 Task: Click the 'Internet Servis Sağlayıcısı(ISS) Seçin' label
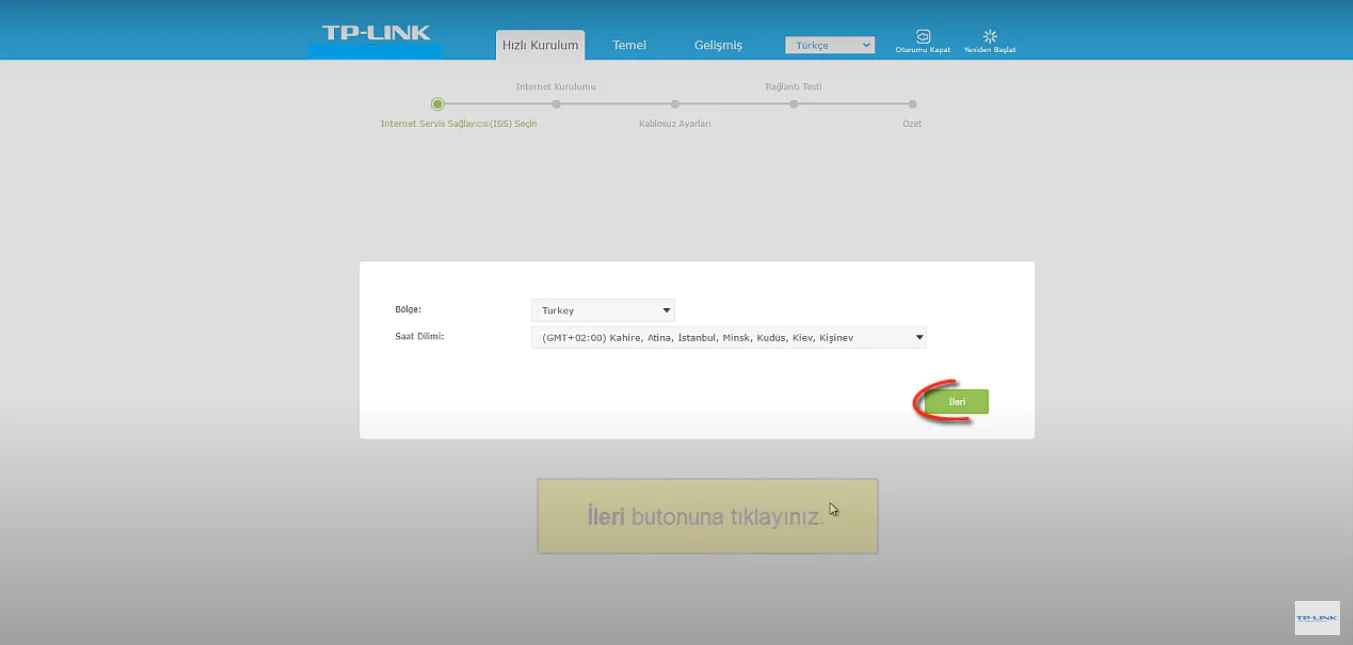(459, 124)
